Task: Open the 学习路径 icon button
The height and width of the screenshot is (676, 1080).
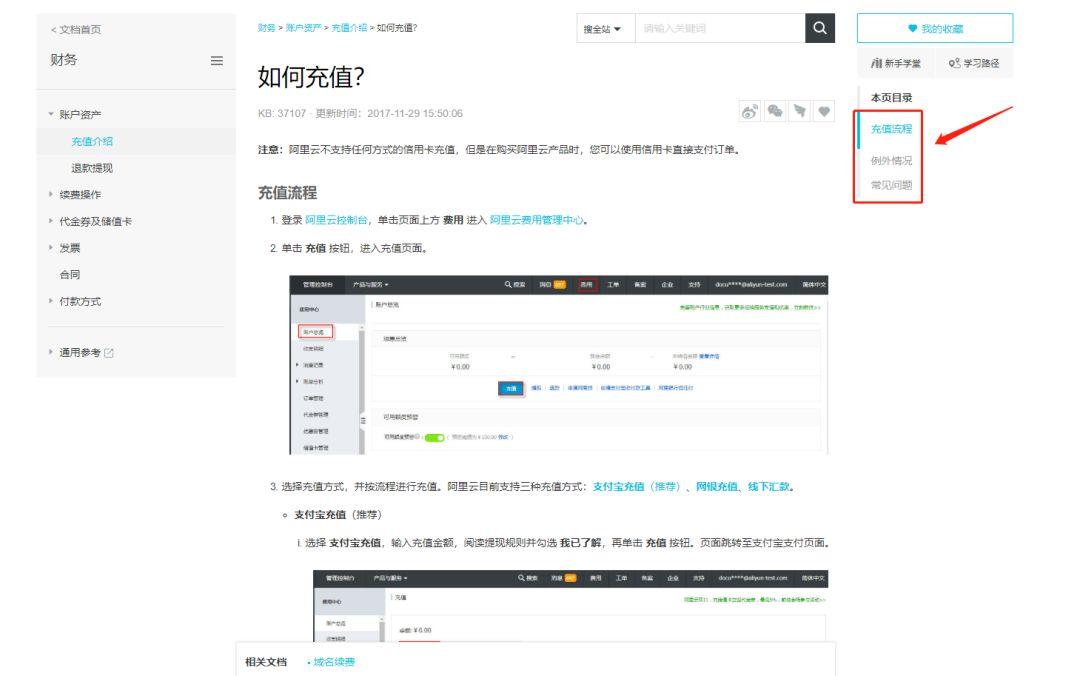Action: pyautogui.click(x=973, y=63)
